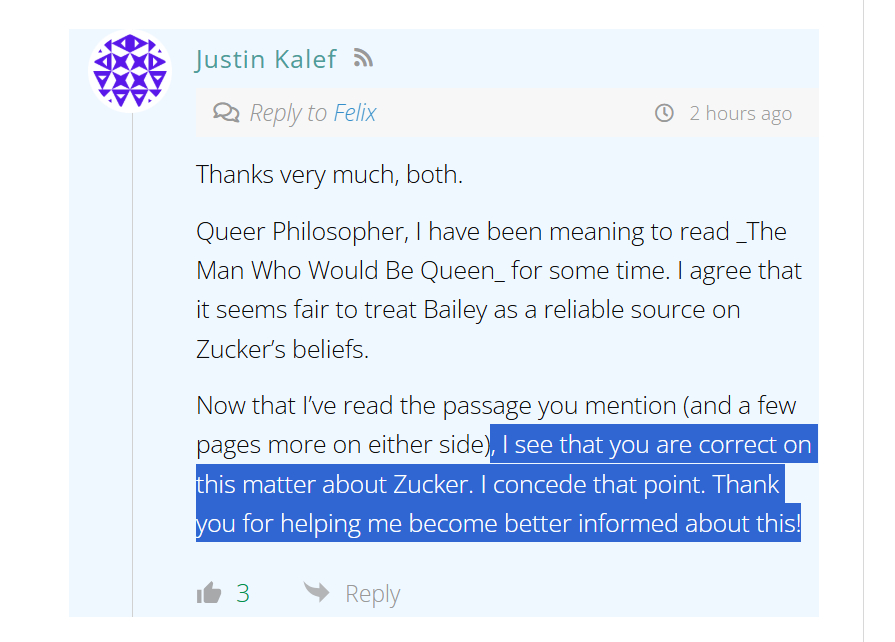Upvote the comment with the thumbs-up icon
This screenshot has width=895, height=642.
click(x=209, y=593)
